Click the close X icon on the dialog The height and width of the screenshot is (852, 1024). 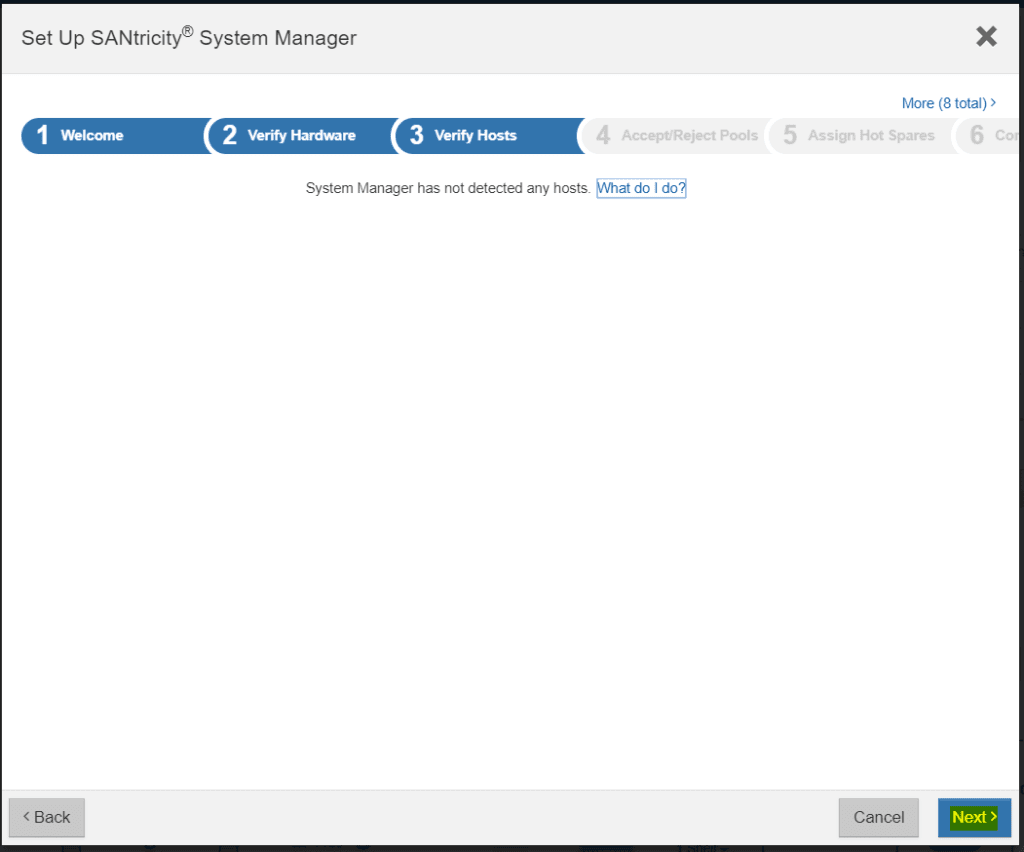pyautogui.click(x=986, y=36)
